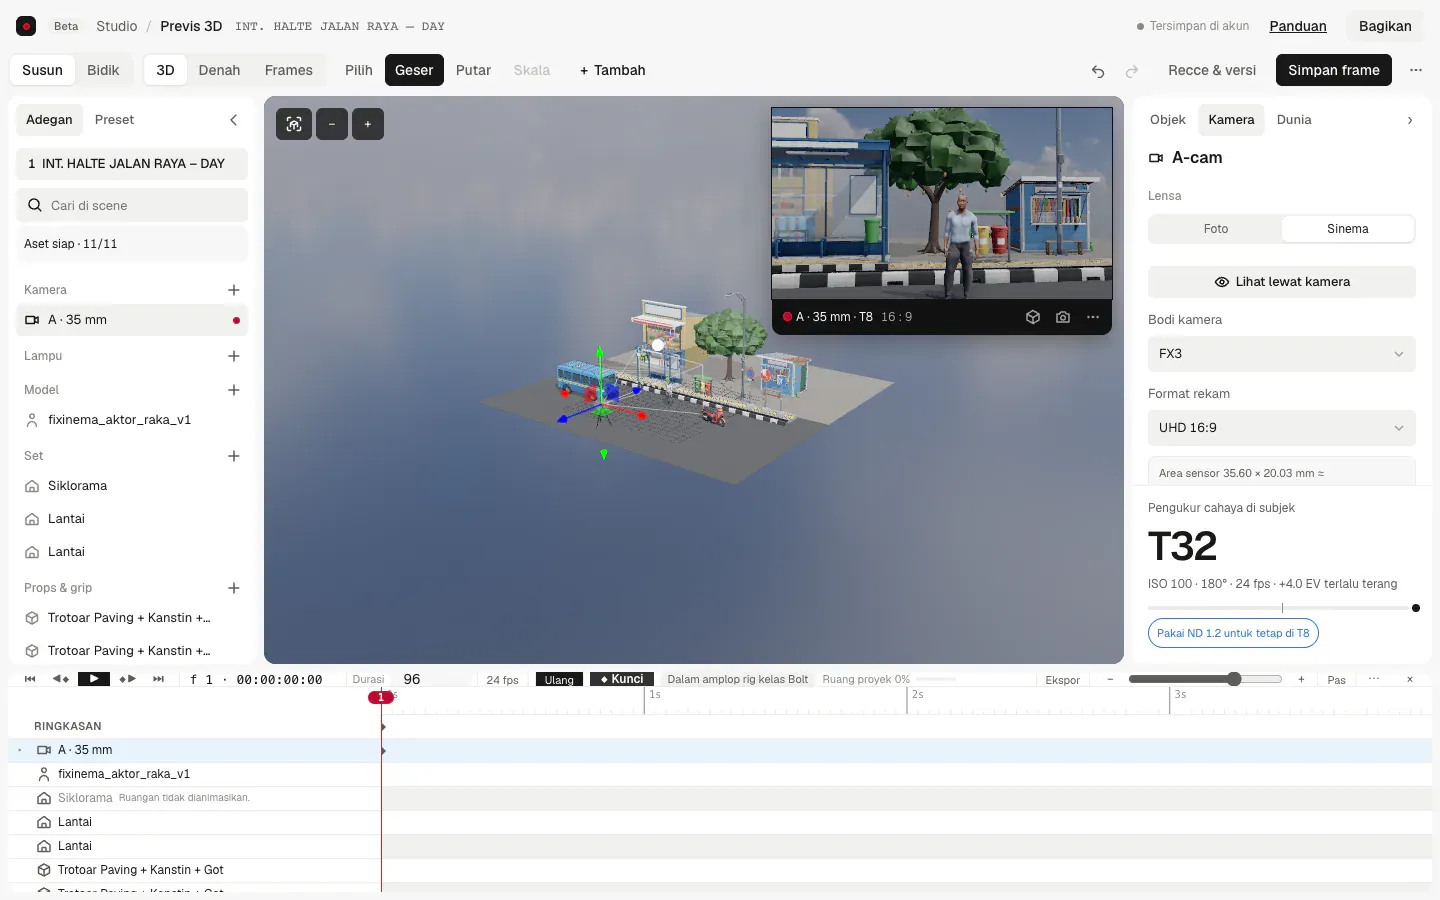Select the Foto lens mode

1216,229
